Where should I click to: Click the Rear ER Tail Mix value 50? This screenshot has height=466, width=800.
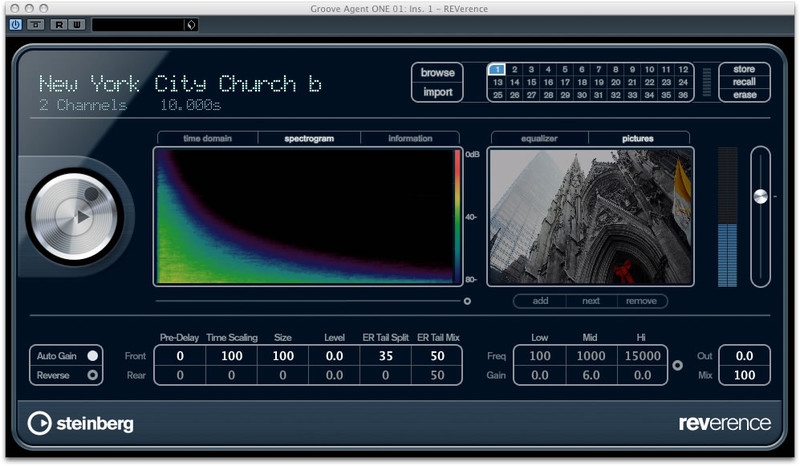437,375
